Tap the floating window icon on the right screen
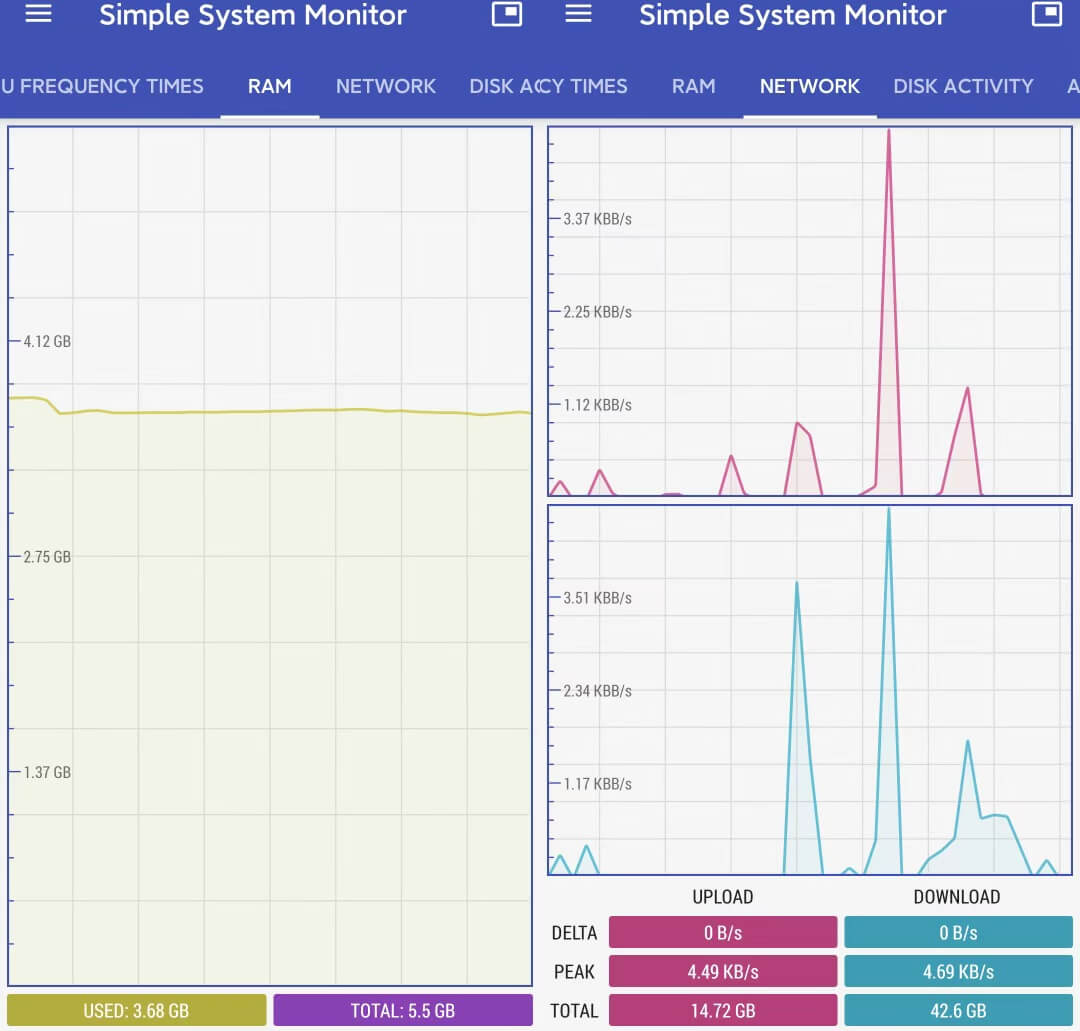Image resolution: width=1080 pixels, height=1031 pixels. coord(1046,15)
